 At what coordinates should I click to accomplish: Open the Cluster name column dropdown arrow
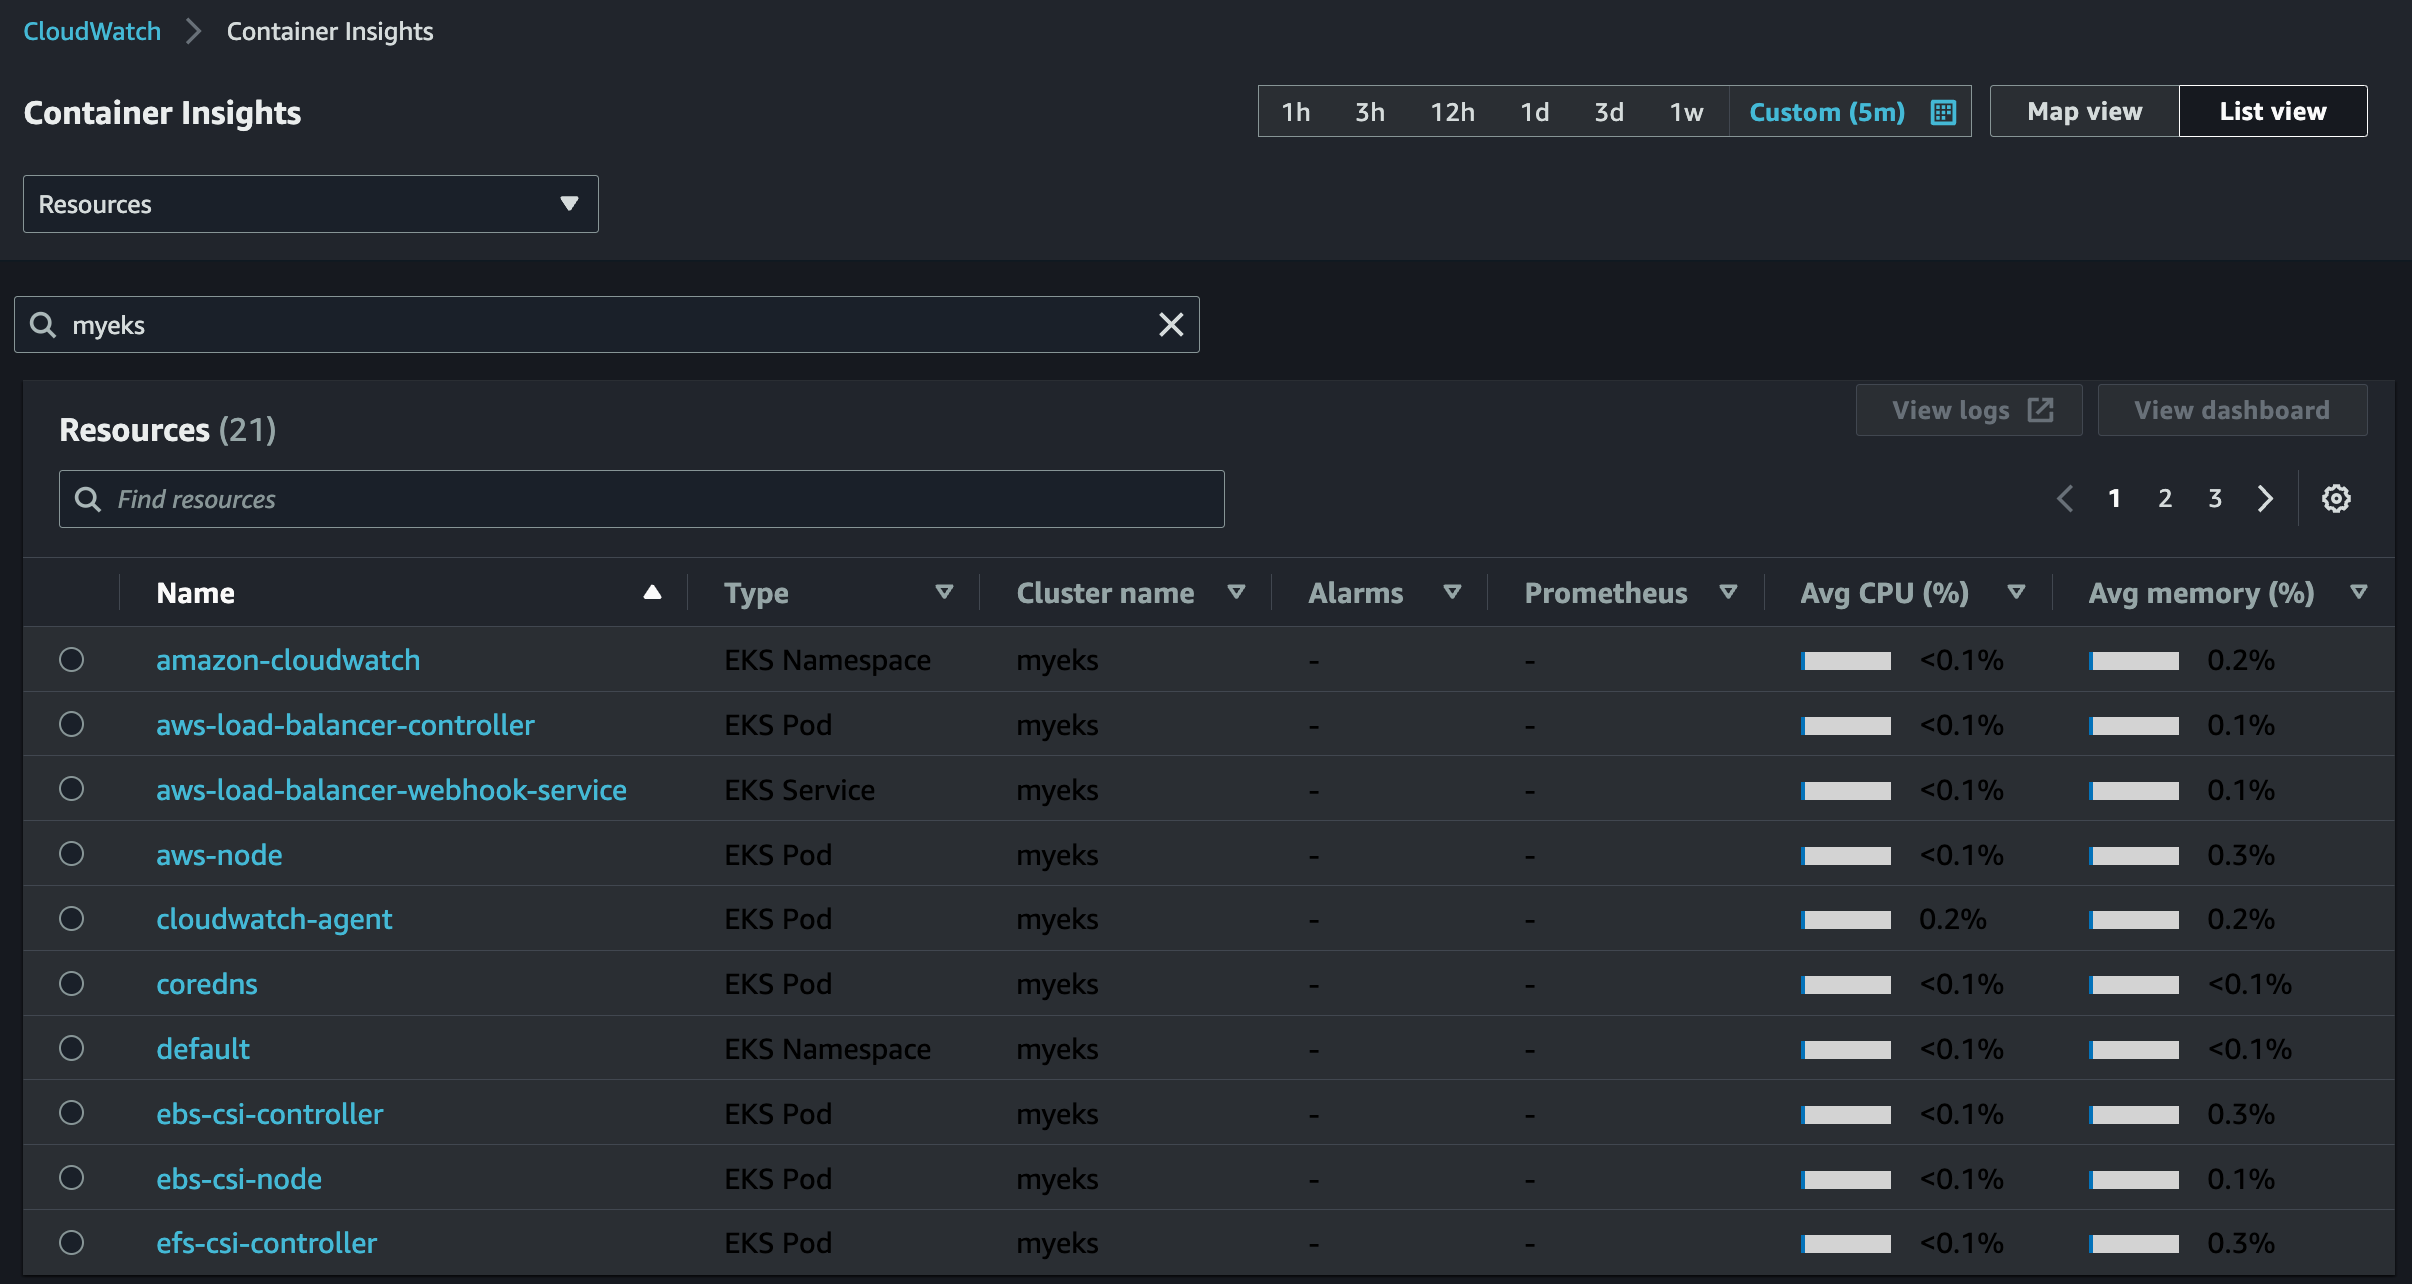coord(1236,592)
